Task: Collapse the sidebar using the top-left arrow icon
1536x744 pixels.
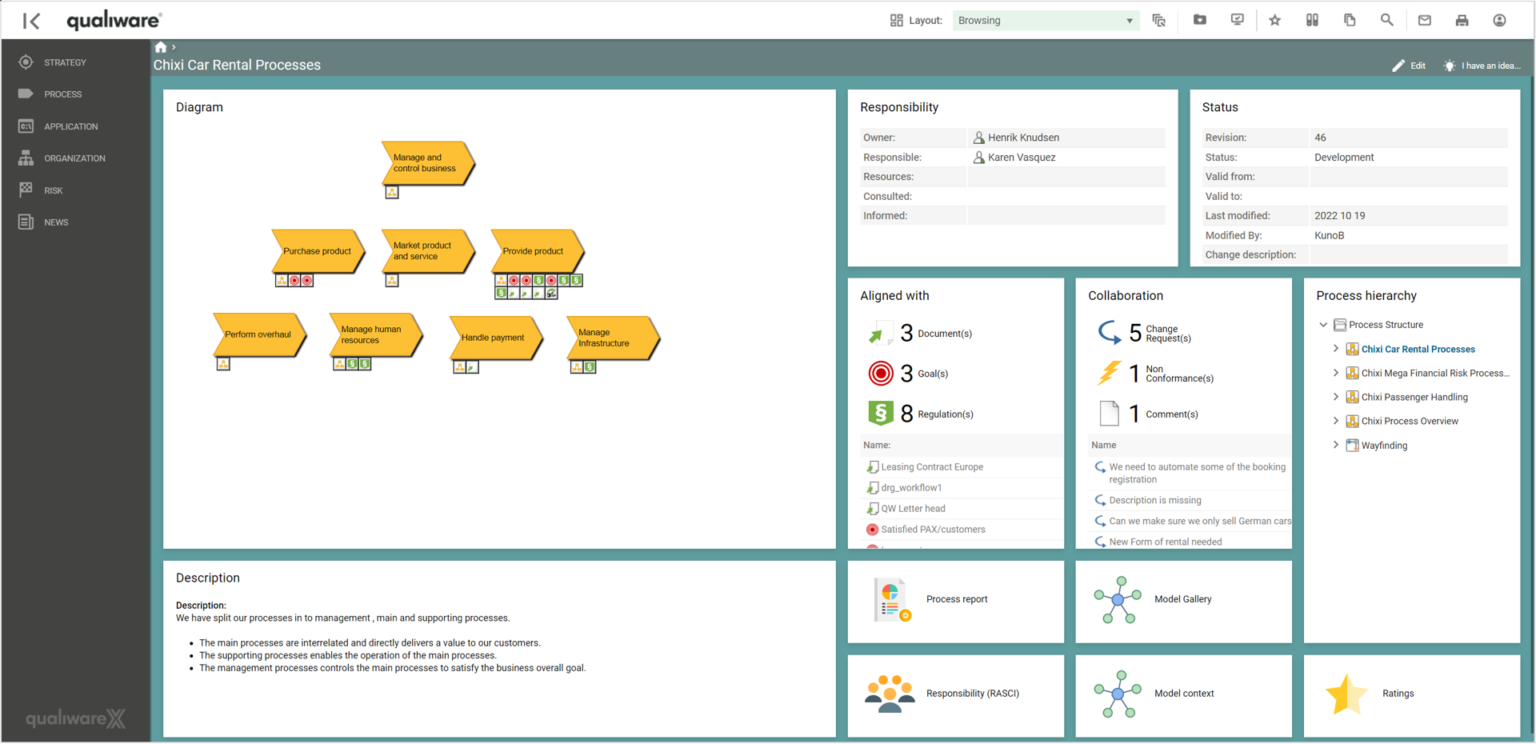Action: tap(31, 21)
